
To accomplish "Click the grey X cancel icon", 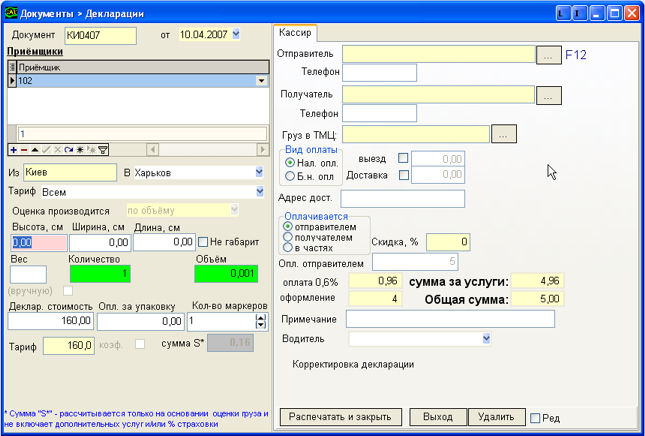I will click(x=58, y=150).
